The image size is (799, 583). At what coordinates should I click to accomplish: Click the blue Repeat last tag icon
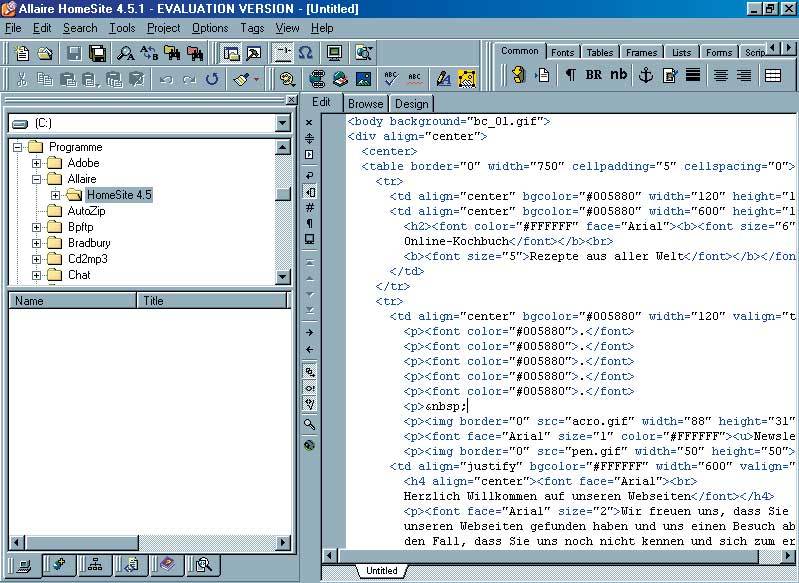pos(212,79)
